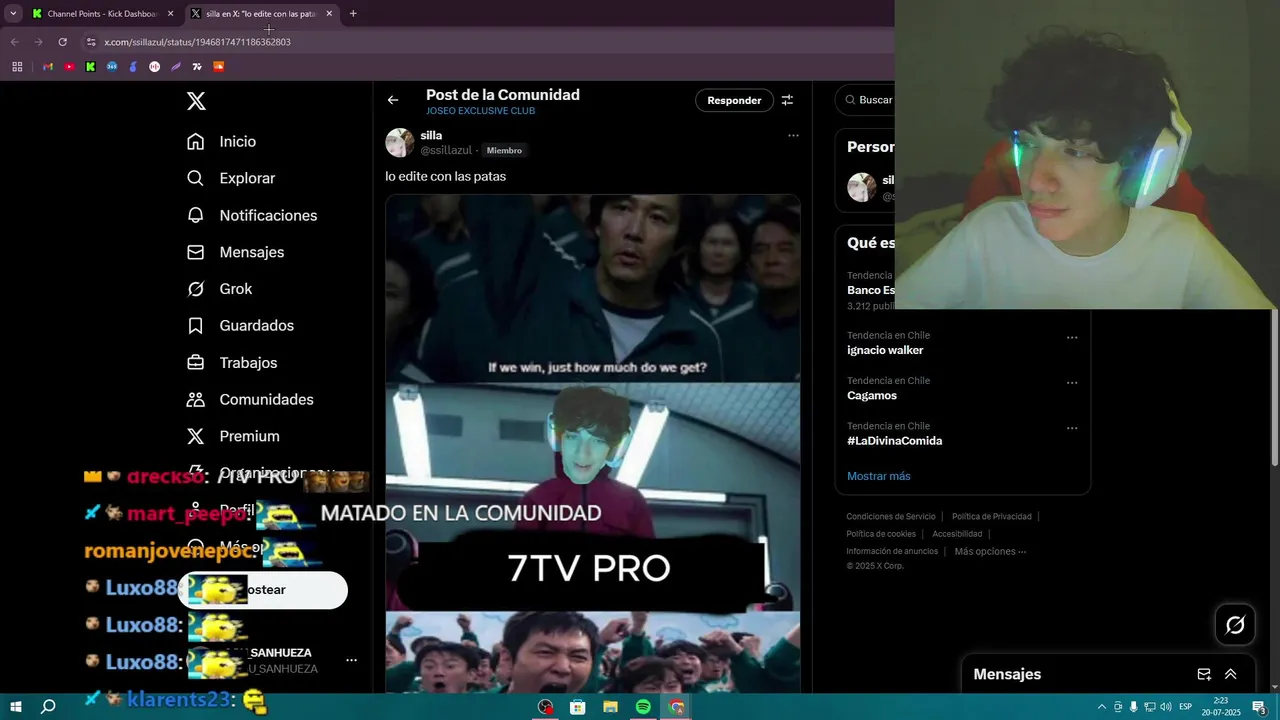Open Explorar in the X sidebar

pyautogui.click(x=230, y=178)
